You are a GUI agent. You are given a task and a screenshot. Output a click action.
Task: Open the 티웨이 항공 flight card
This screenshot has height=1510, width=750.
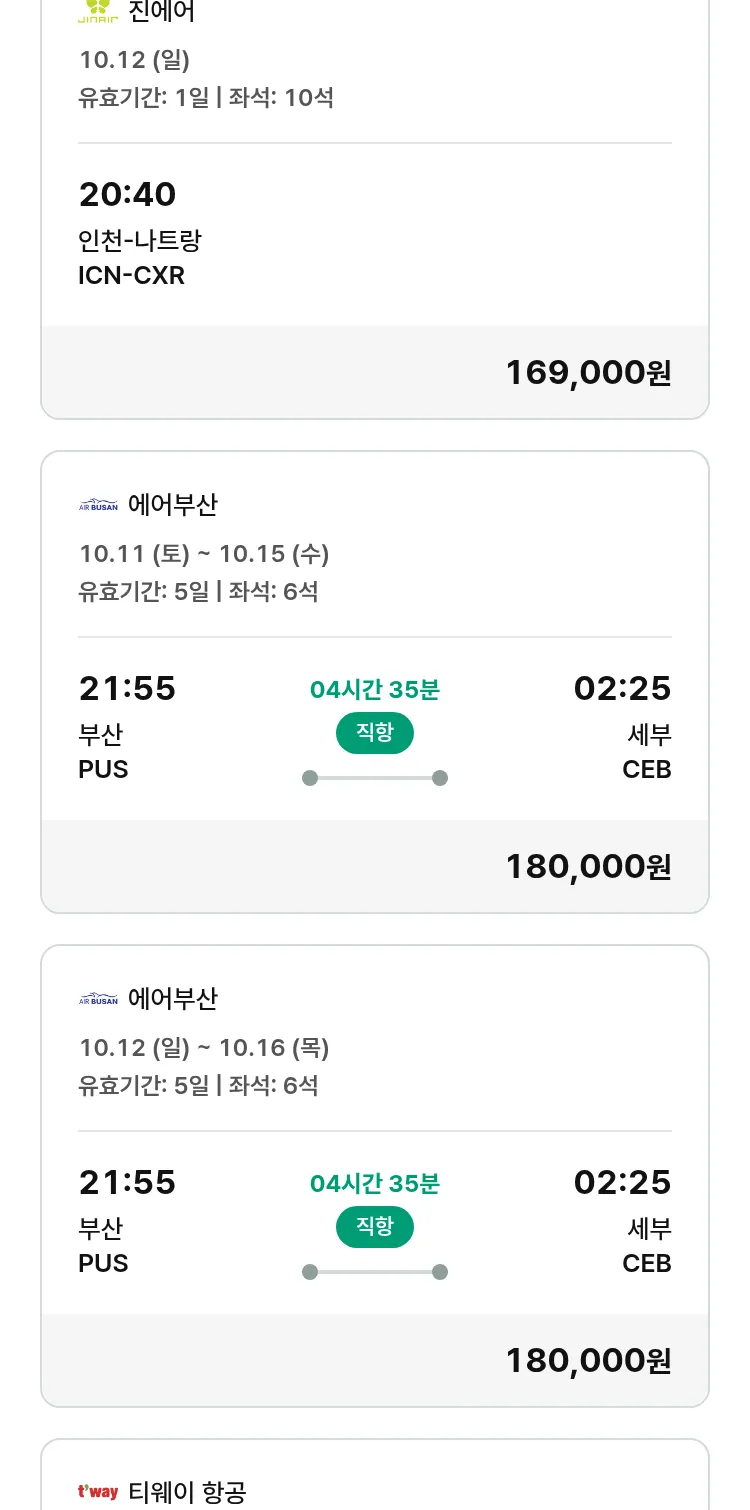(375, 1480)
